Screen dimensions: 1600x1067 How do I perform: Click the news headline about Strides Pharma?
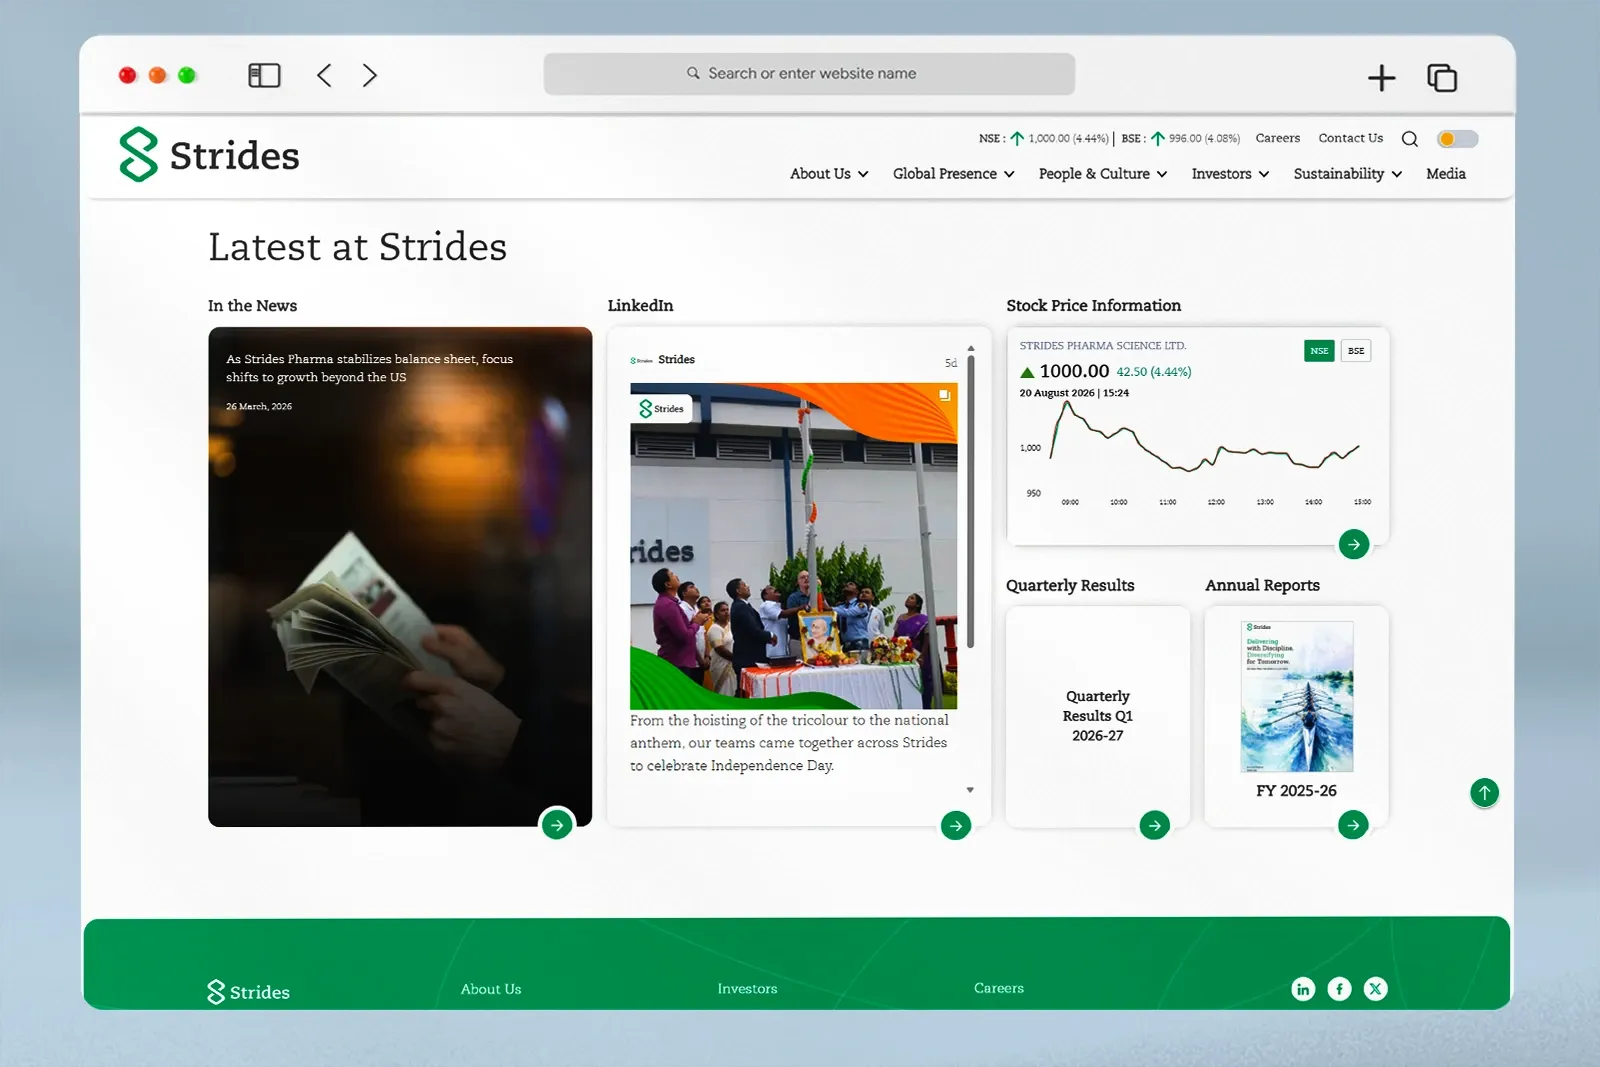(369, 368)
